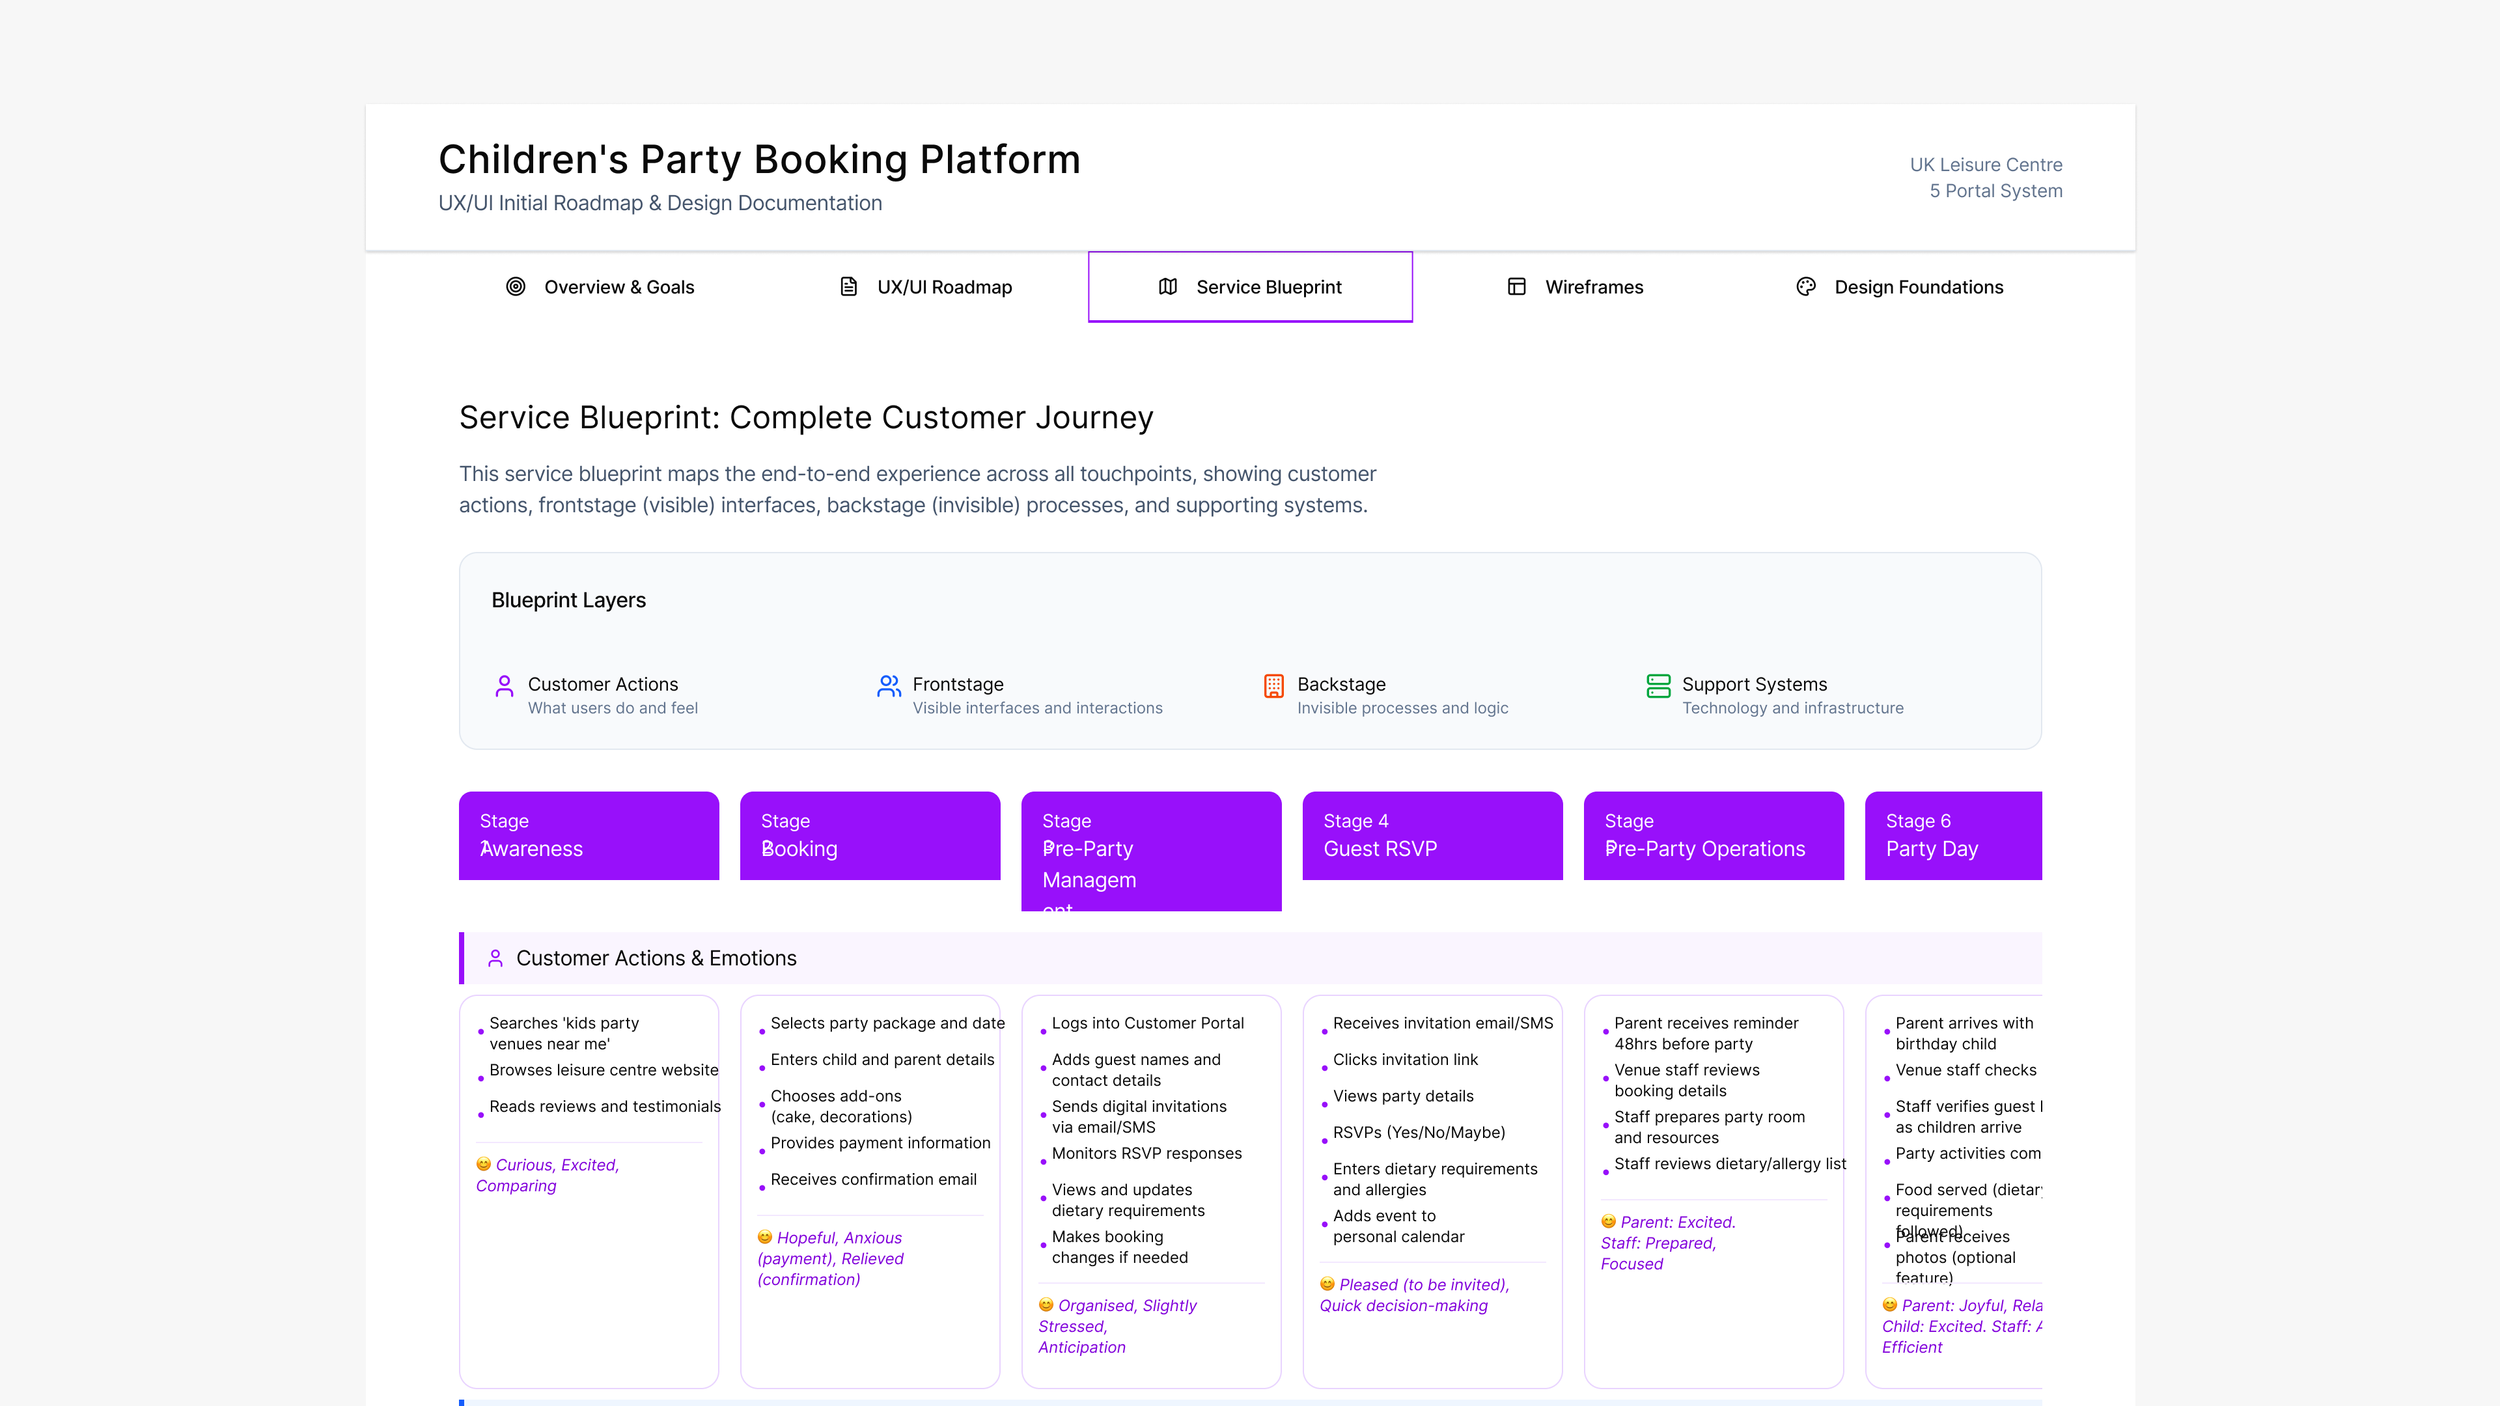
Task: Click the Support Systems server icon
Action: [1659, 686]
